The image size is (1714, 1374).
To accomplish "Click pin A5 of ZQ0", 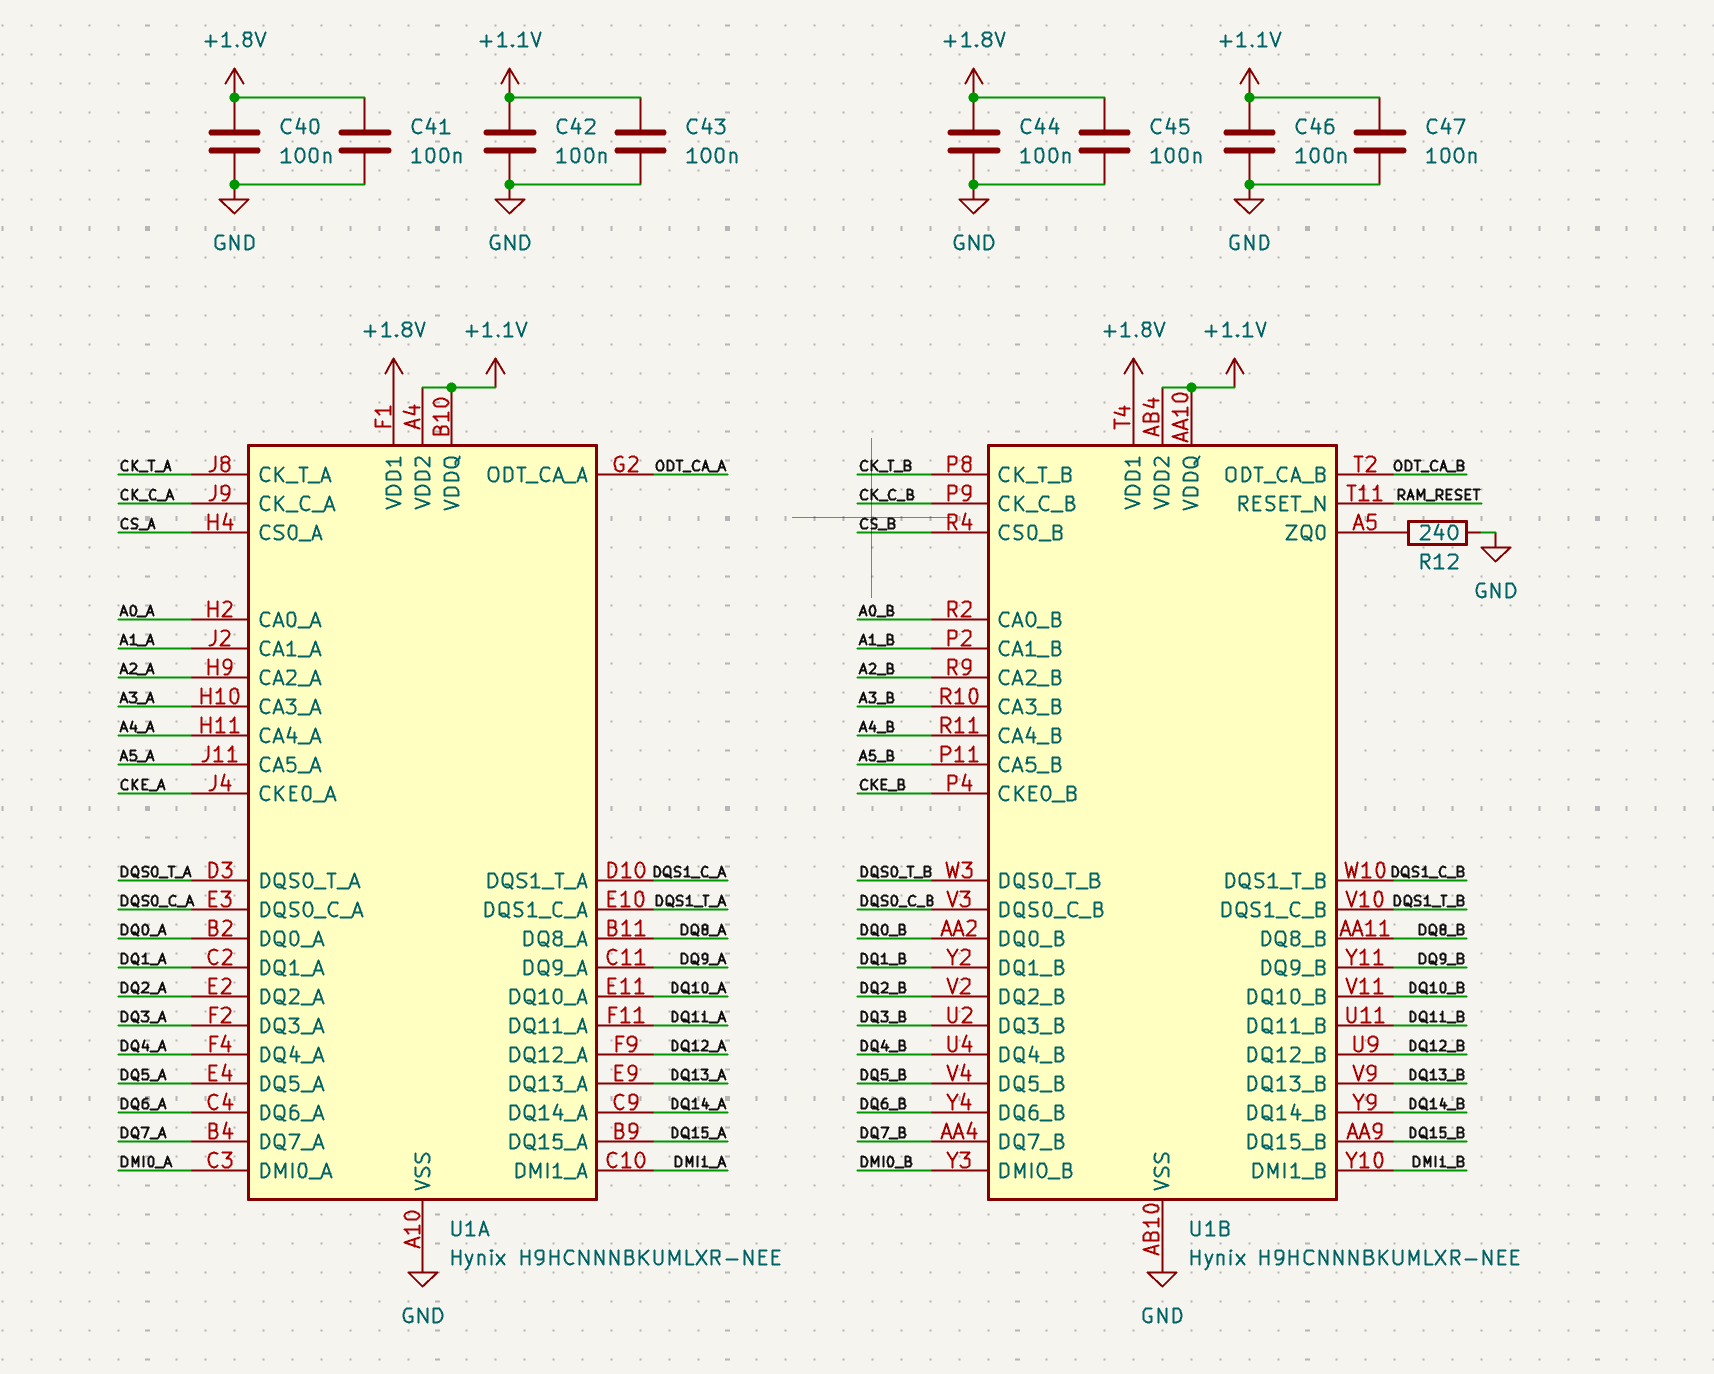I will (x=1364, y=522).
